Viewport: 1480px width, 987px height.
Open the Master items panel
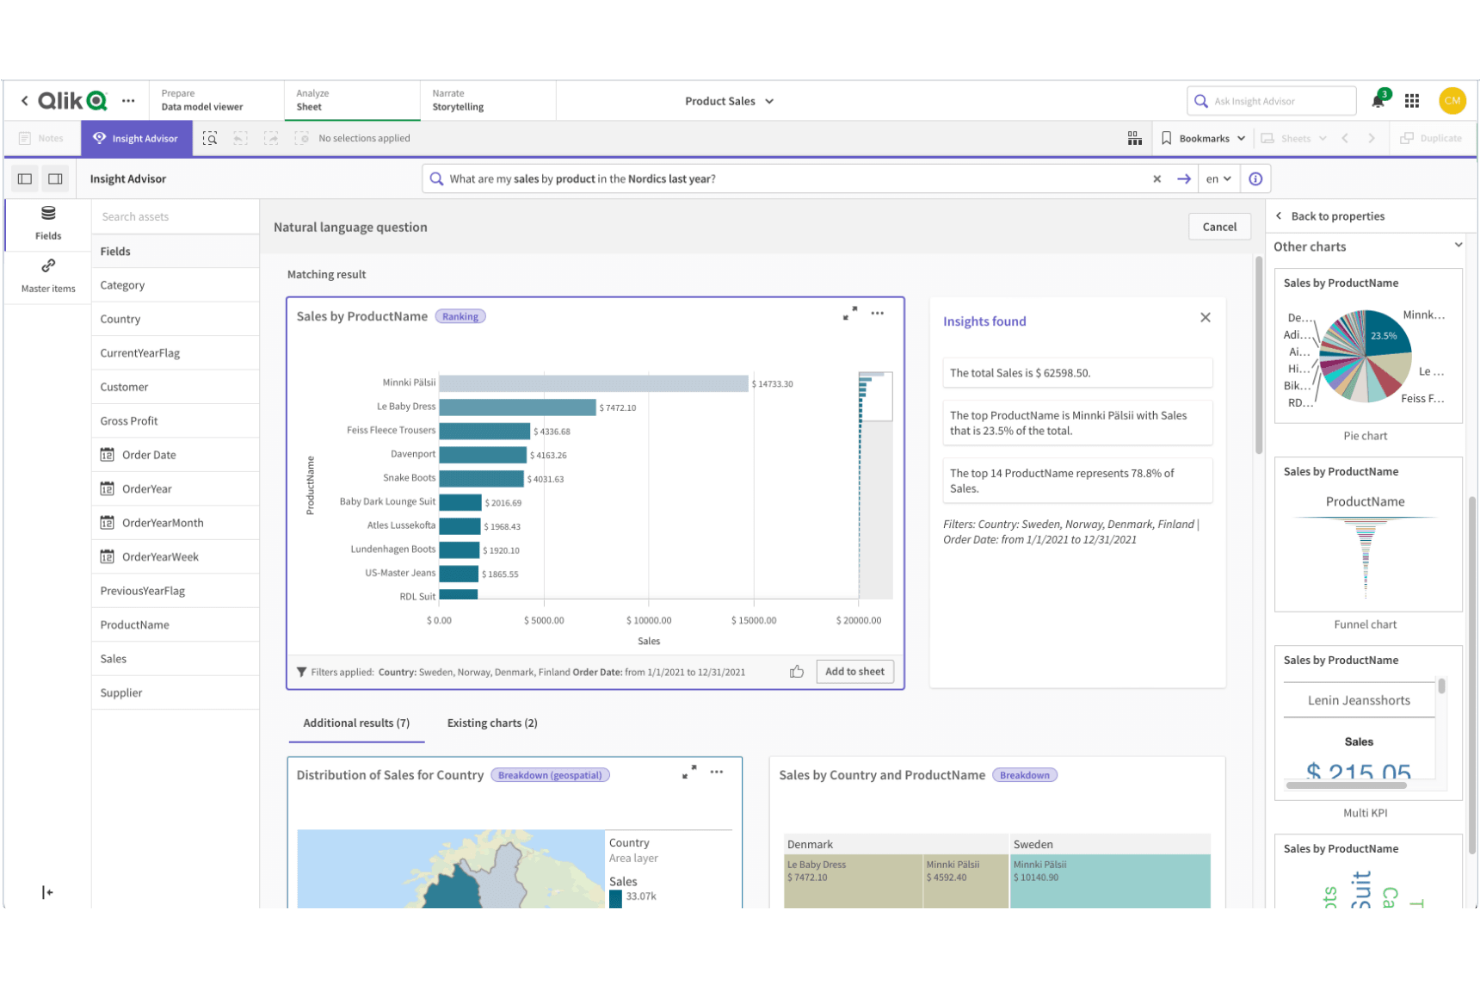[x=47, y=275]
